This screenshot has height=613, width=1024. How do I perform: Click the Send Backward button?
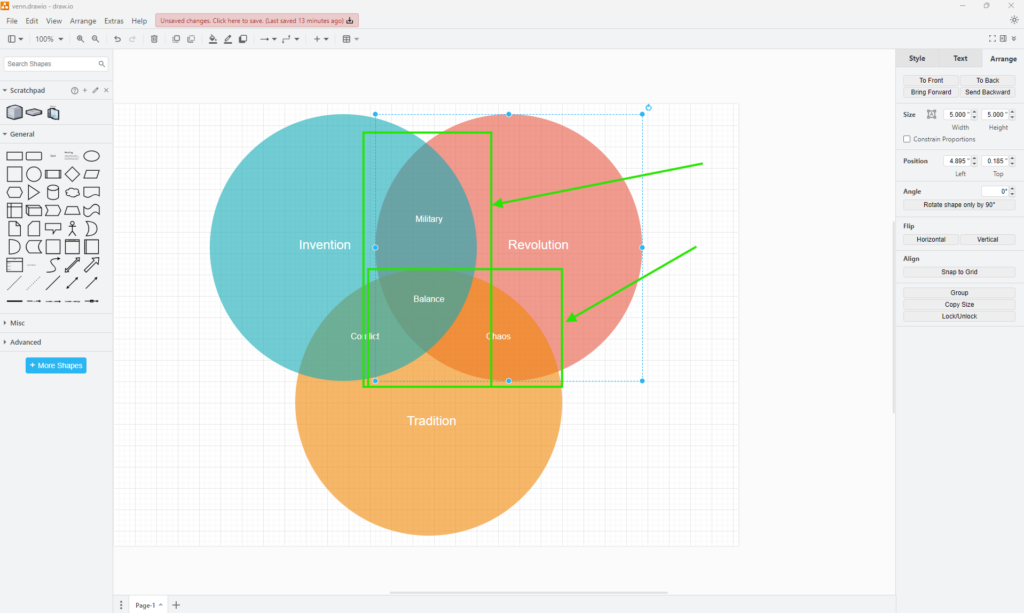pos(987,92)
